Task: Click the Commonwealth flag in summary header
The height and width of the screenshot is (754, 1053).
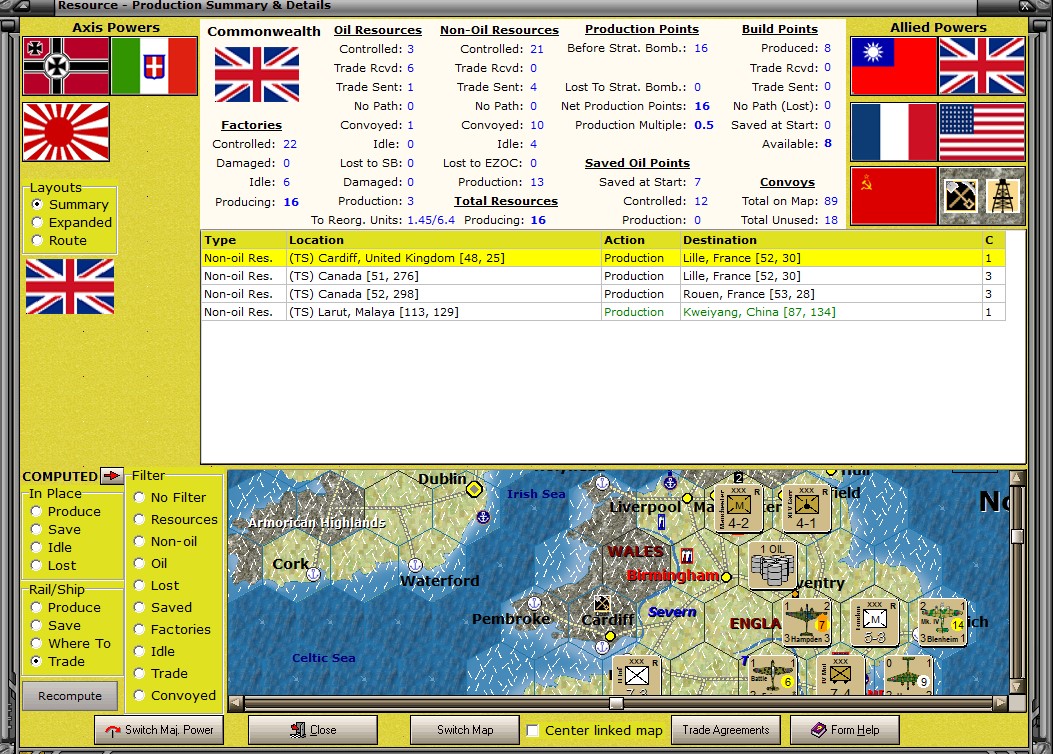Action: point(257,75)
